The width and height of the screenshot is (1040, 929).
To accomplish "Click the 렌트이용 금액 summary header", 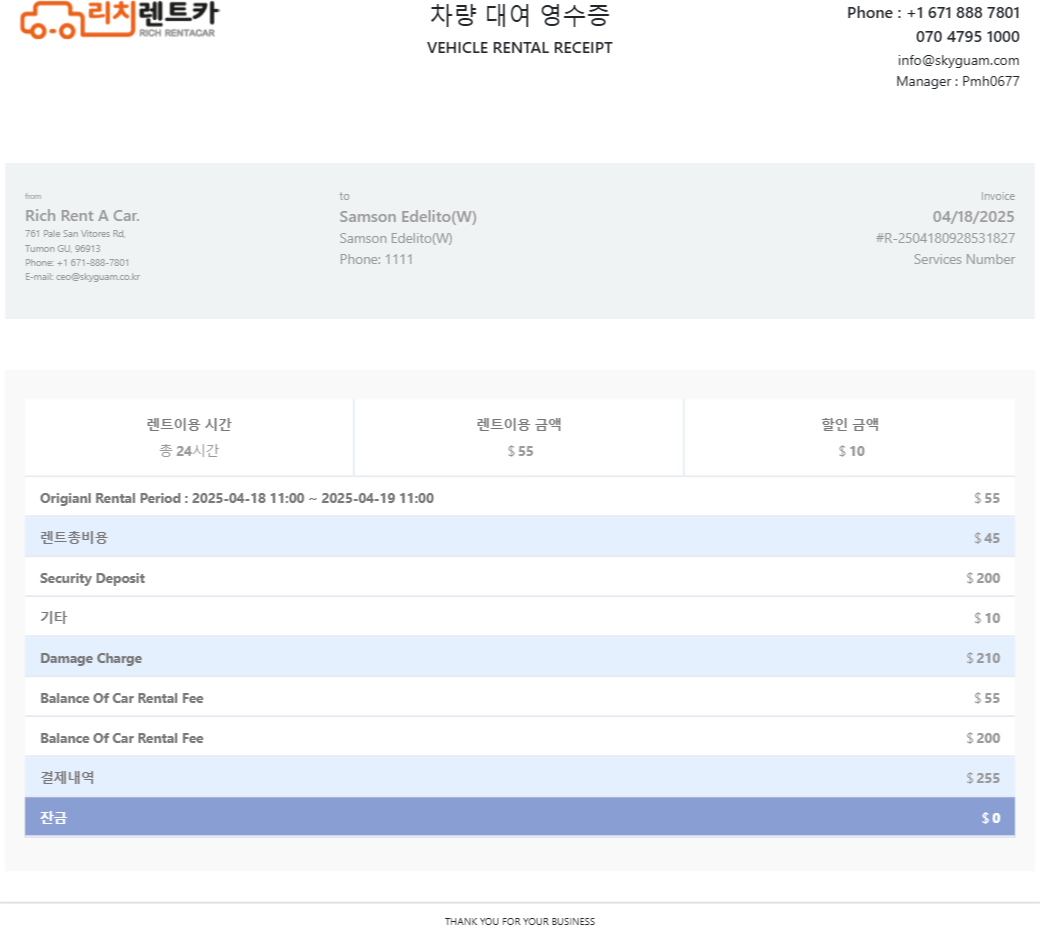I will 519,424.
